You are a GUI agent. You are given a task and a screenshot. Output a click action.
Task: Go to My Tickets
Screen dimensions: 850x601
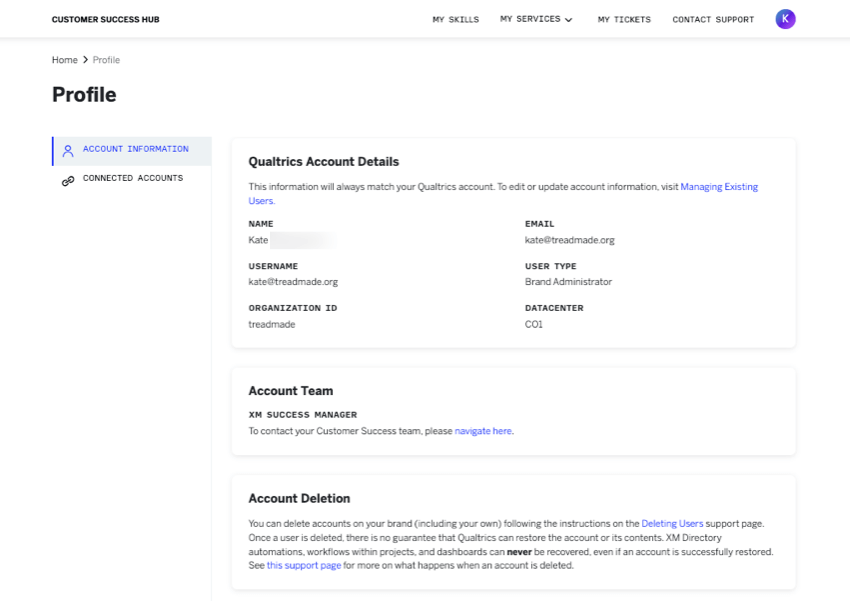click(624, 20)
